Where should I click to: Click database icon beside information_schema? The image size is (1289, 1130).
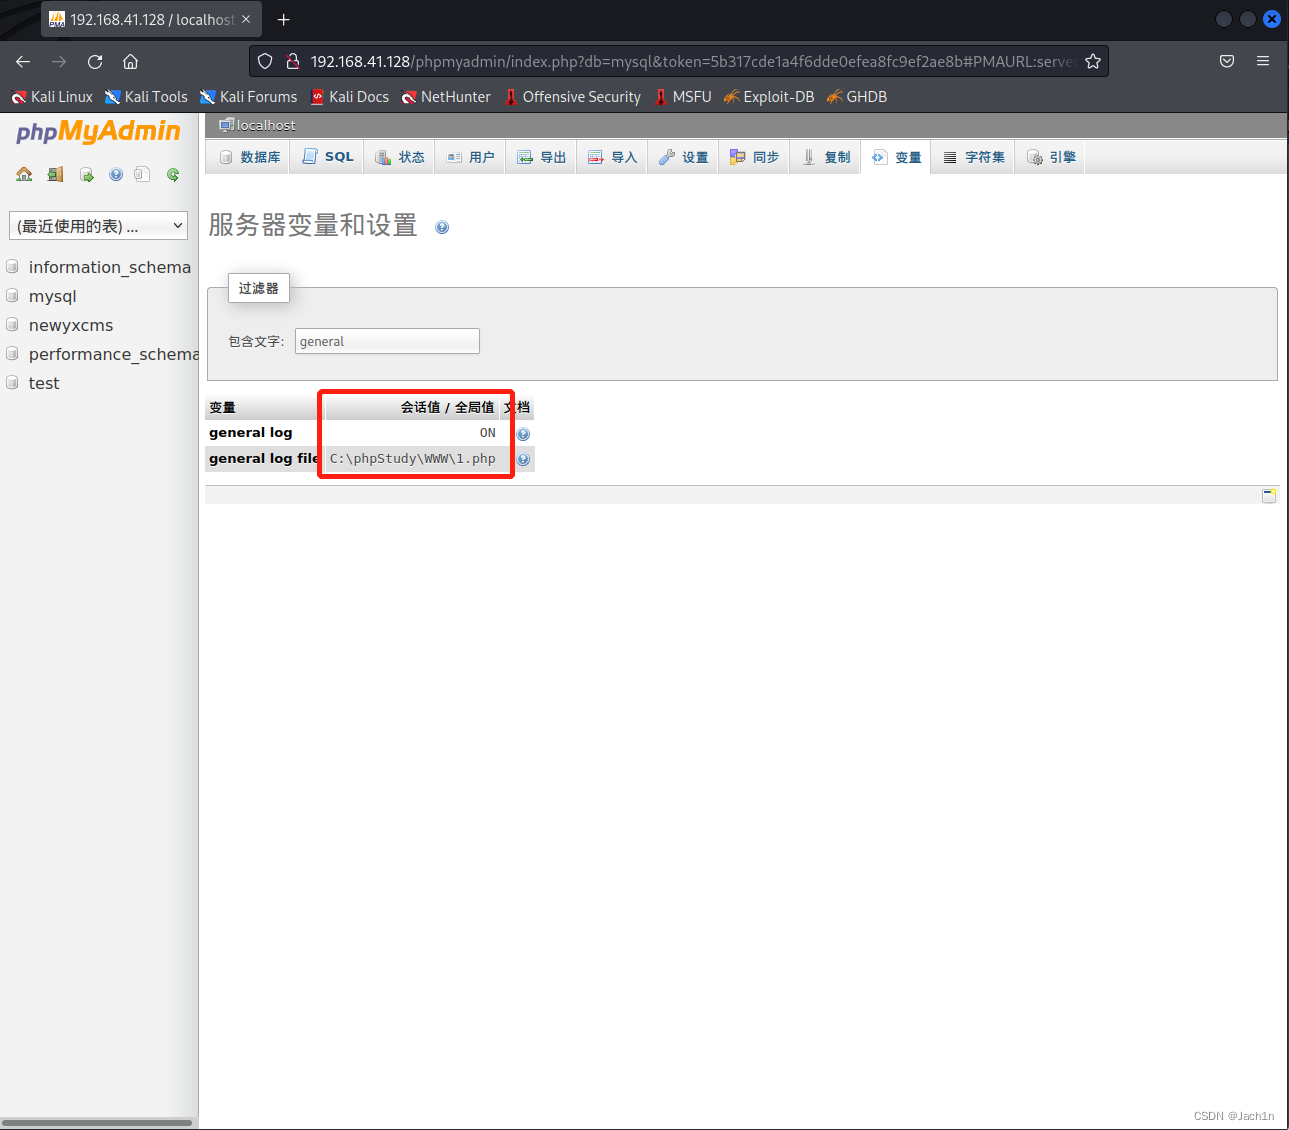[x=13, y=267]
